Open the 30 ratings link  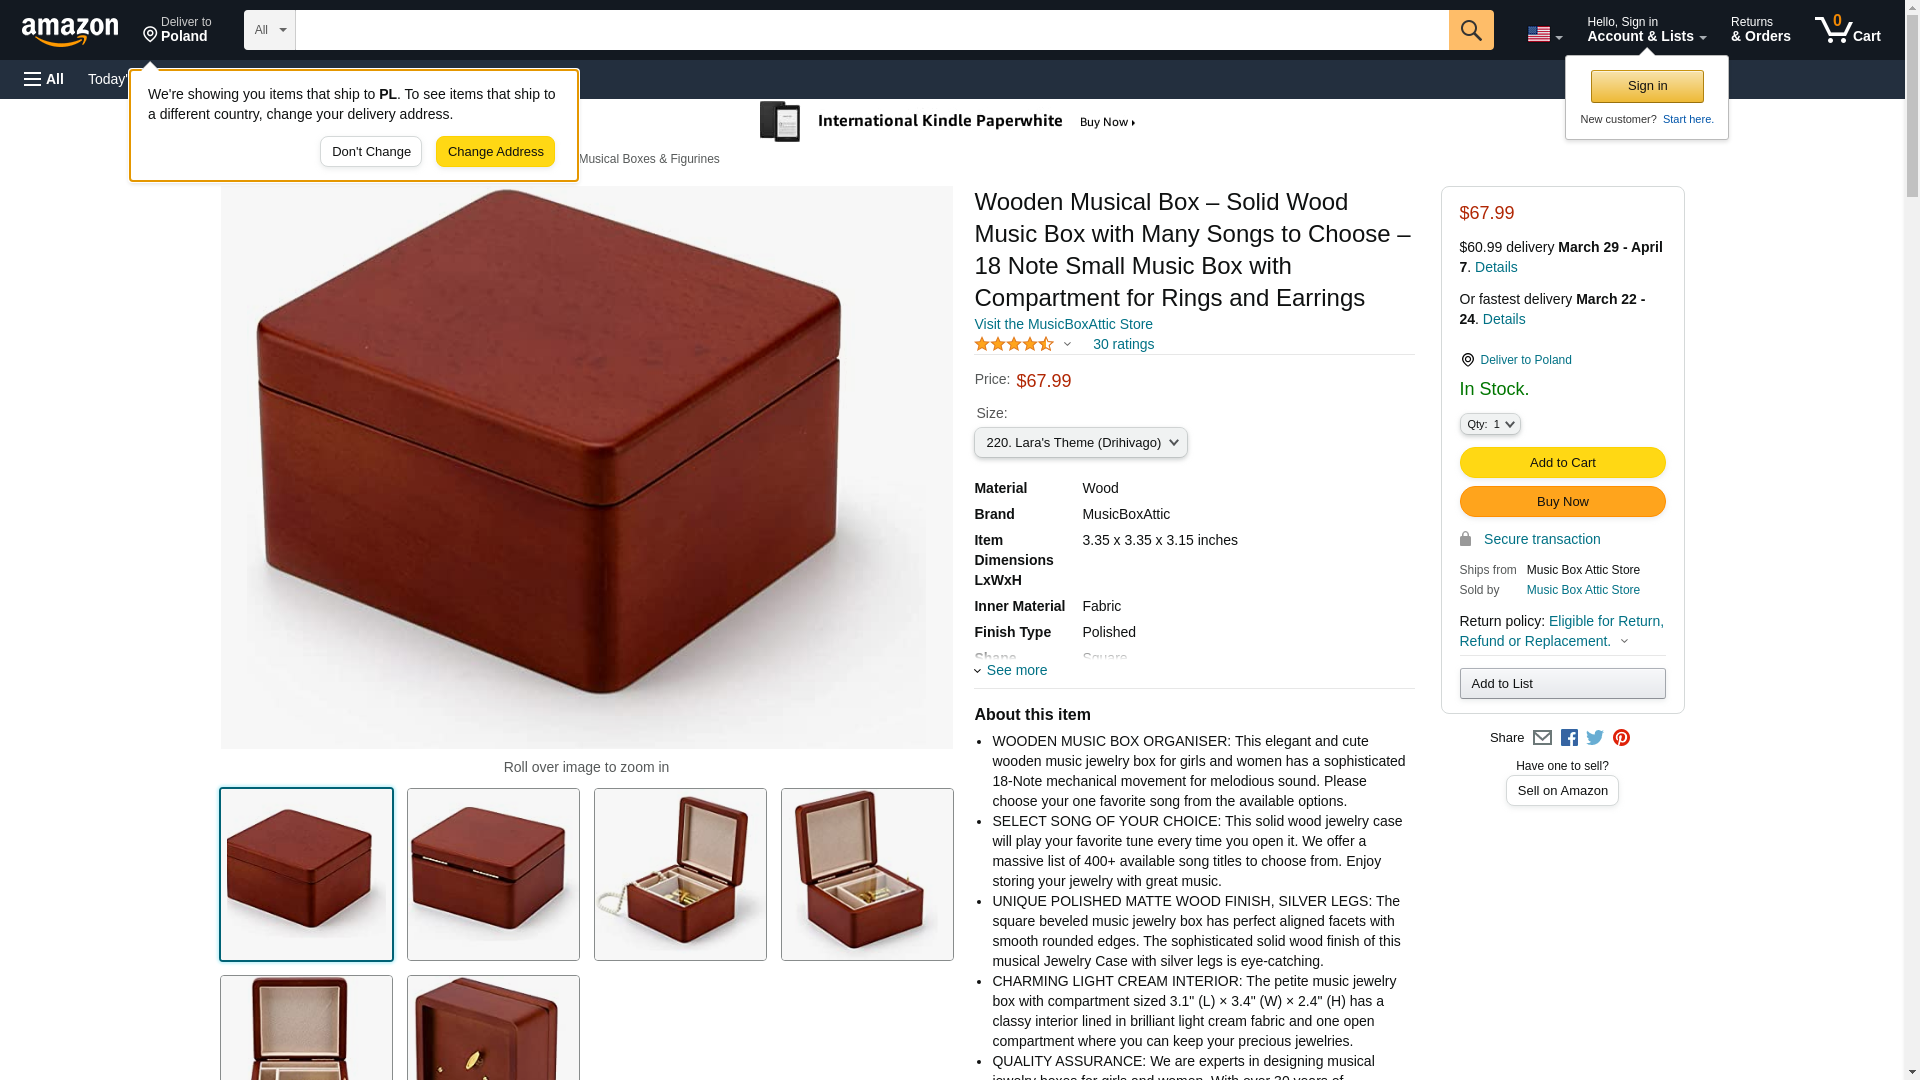(1123, 344)
